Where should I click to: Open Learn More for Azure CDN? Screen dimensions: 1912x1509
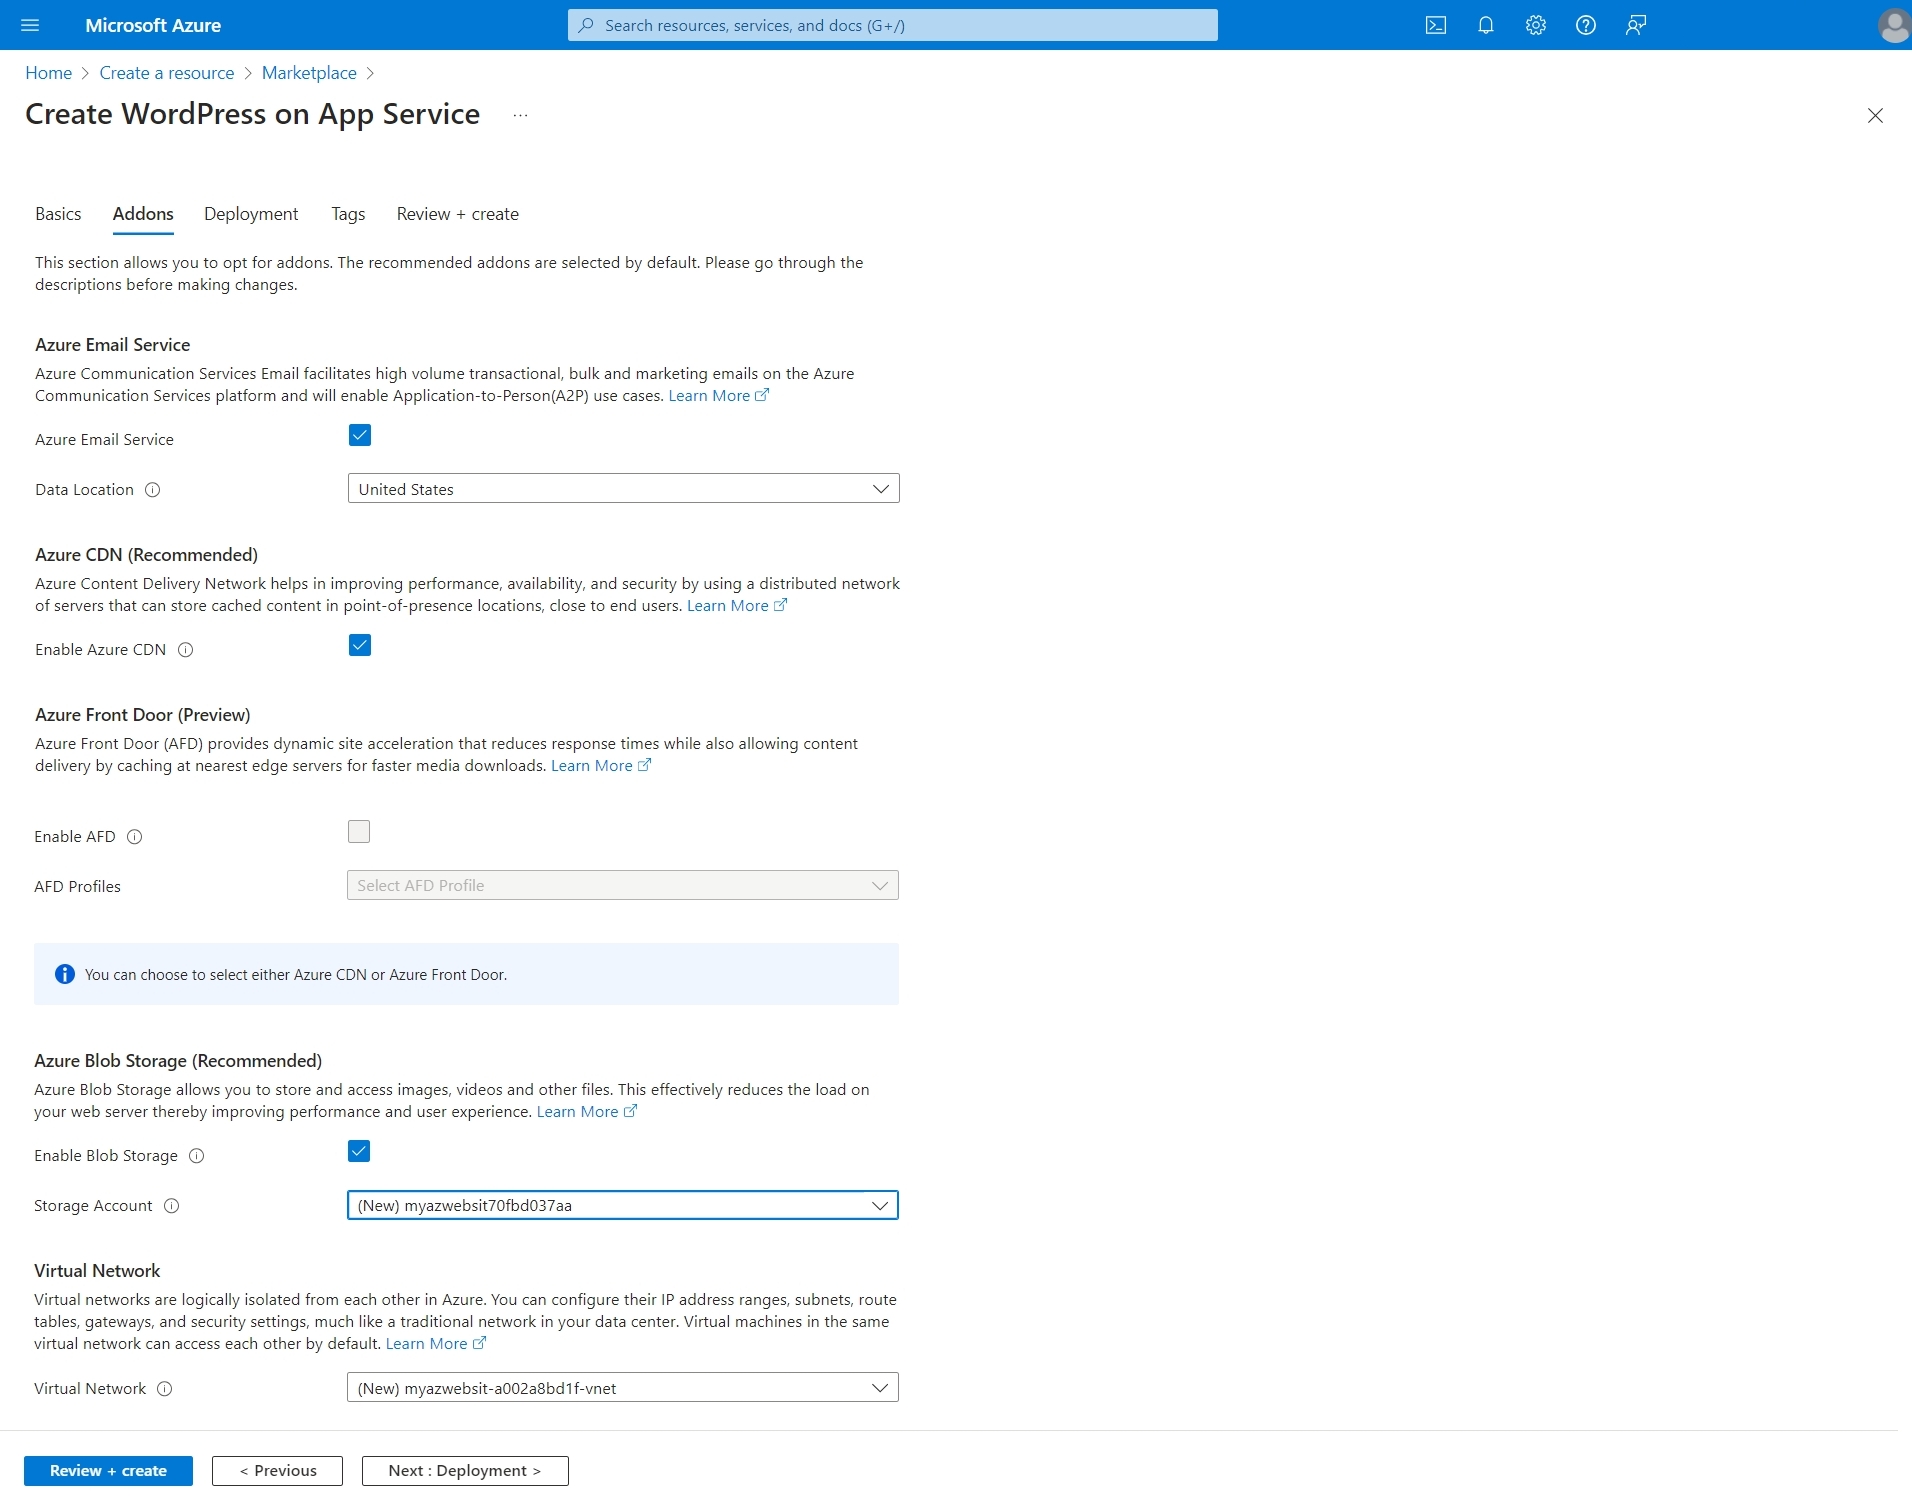(x=737, y=606)
